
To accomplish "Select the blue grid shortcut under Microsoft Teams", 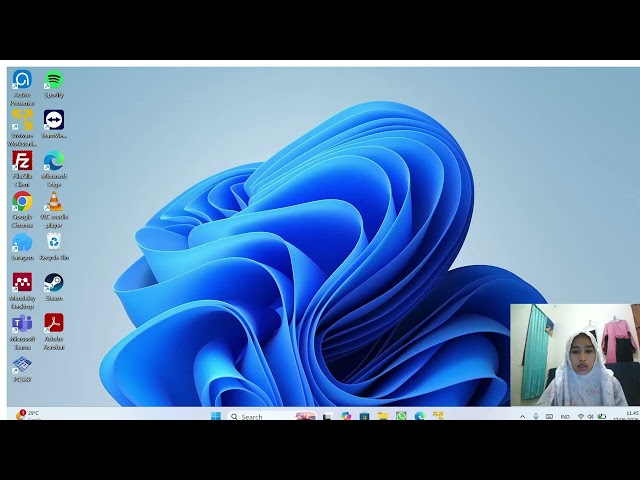I will tap(22, 369).
